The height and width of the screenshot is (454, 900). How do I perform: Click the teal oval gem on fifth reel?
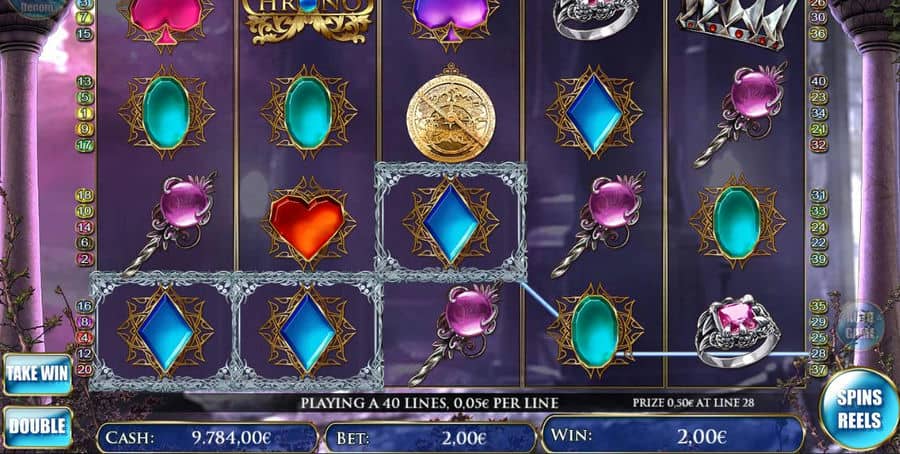tap(737, 222)
